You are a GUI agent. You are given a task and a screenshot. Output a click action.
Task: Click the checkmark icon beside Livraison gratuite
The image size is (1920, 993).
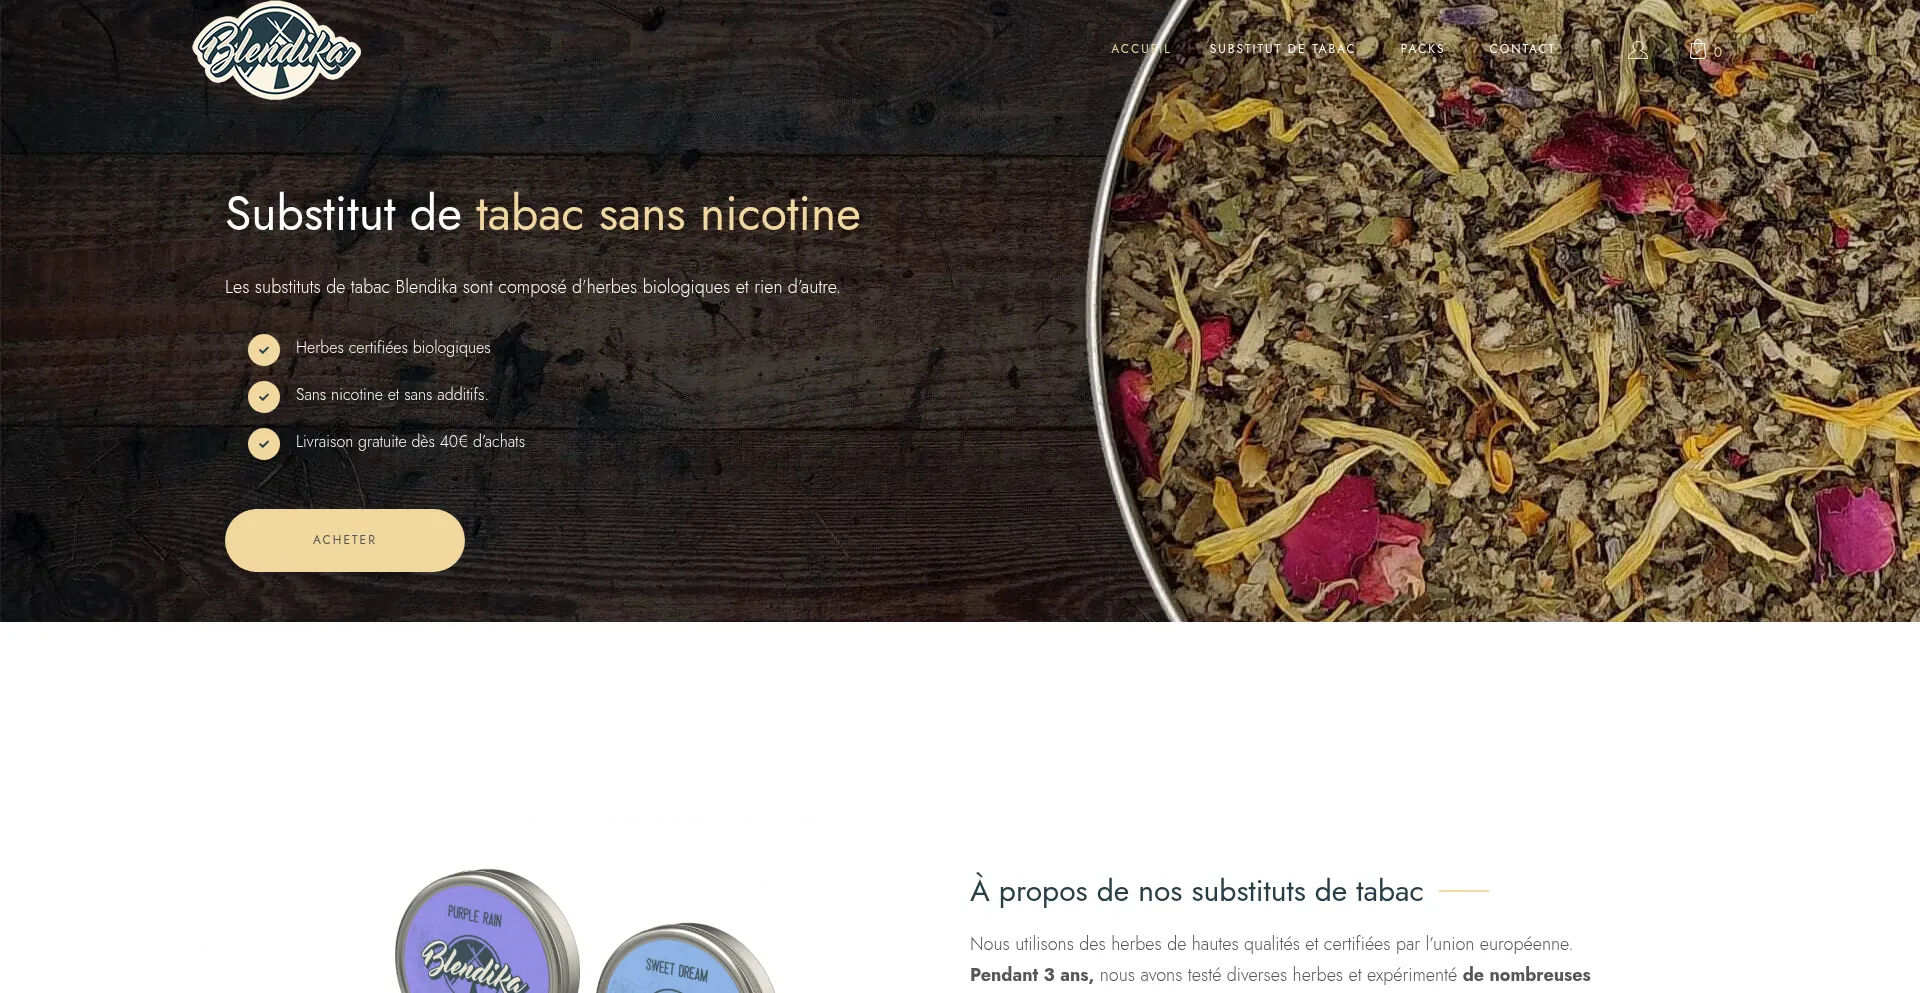(264, 444)
